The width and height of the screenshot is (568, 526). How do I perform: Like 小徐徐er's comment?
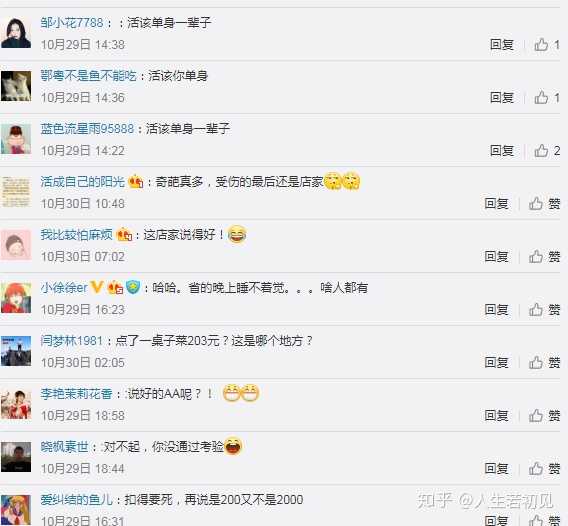pos(544,310)
